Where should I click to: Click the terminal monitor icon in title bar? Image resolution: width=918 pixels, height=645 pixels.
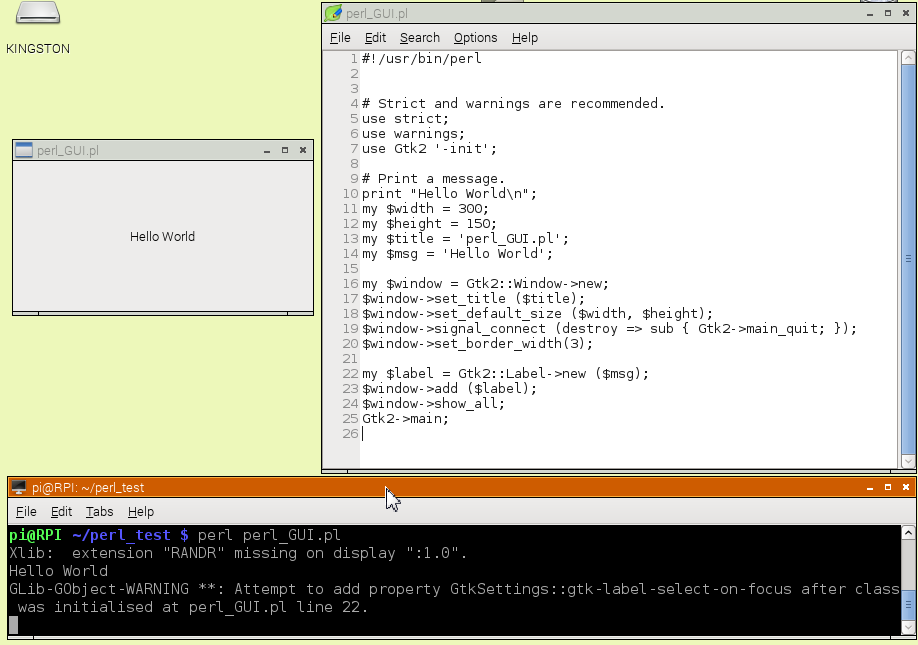[18, 488]
